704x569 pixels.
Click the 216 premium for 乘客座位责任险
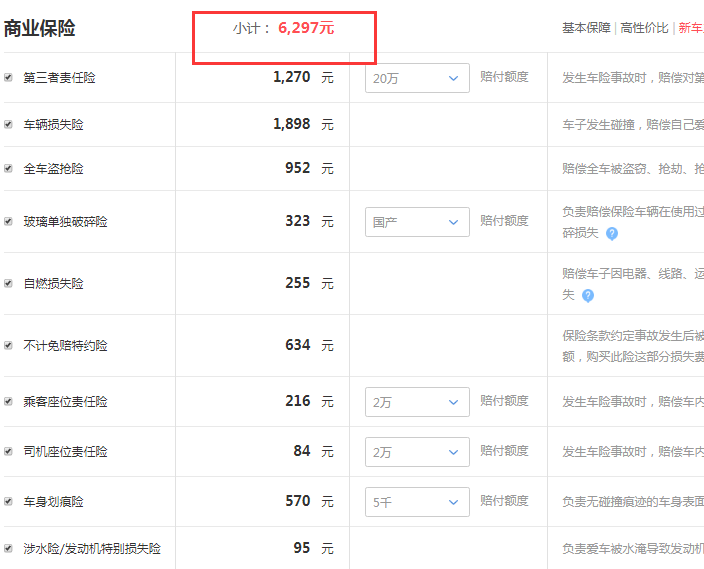pyautogui.click(x=298, y=401)
